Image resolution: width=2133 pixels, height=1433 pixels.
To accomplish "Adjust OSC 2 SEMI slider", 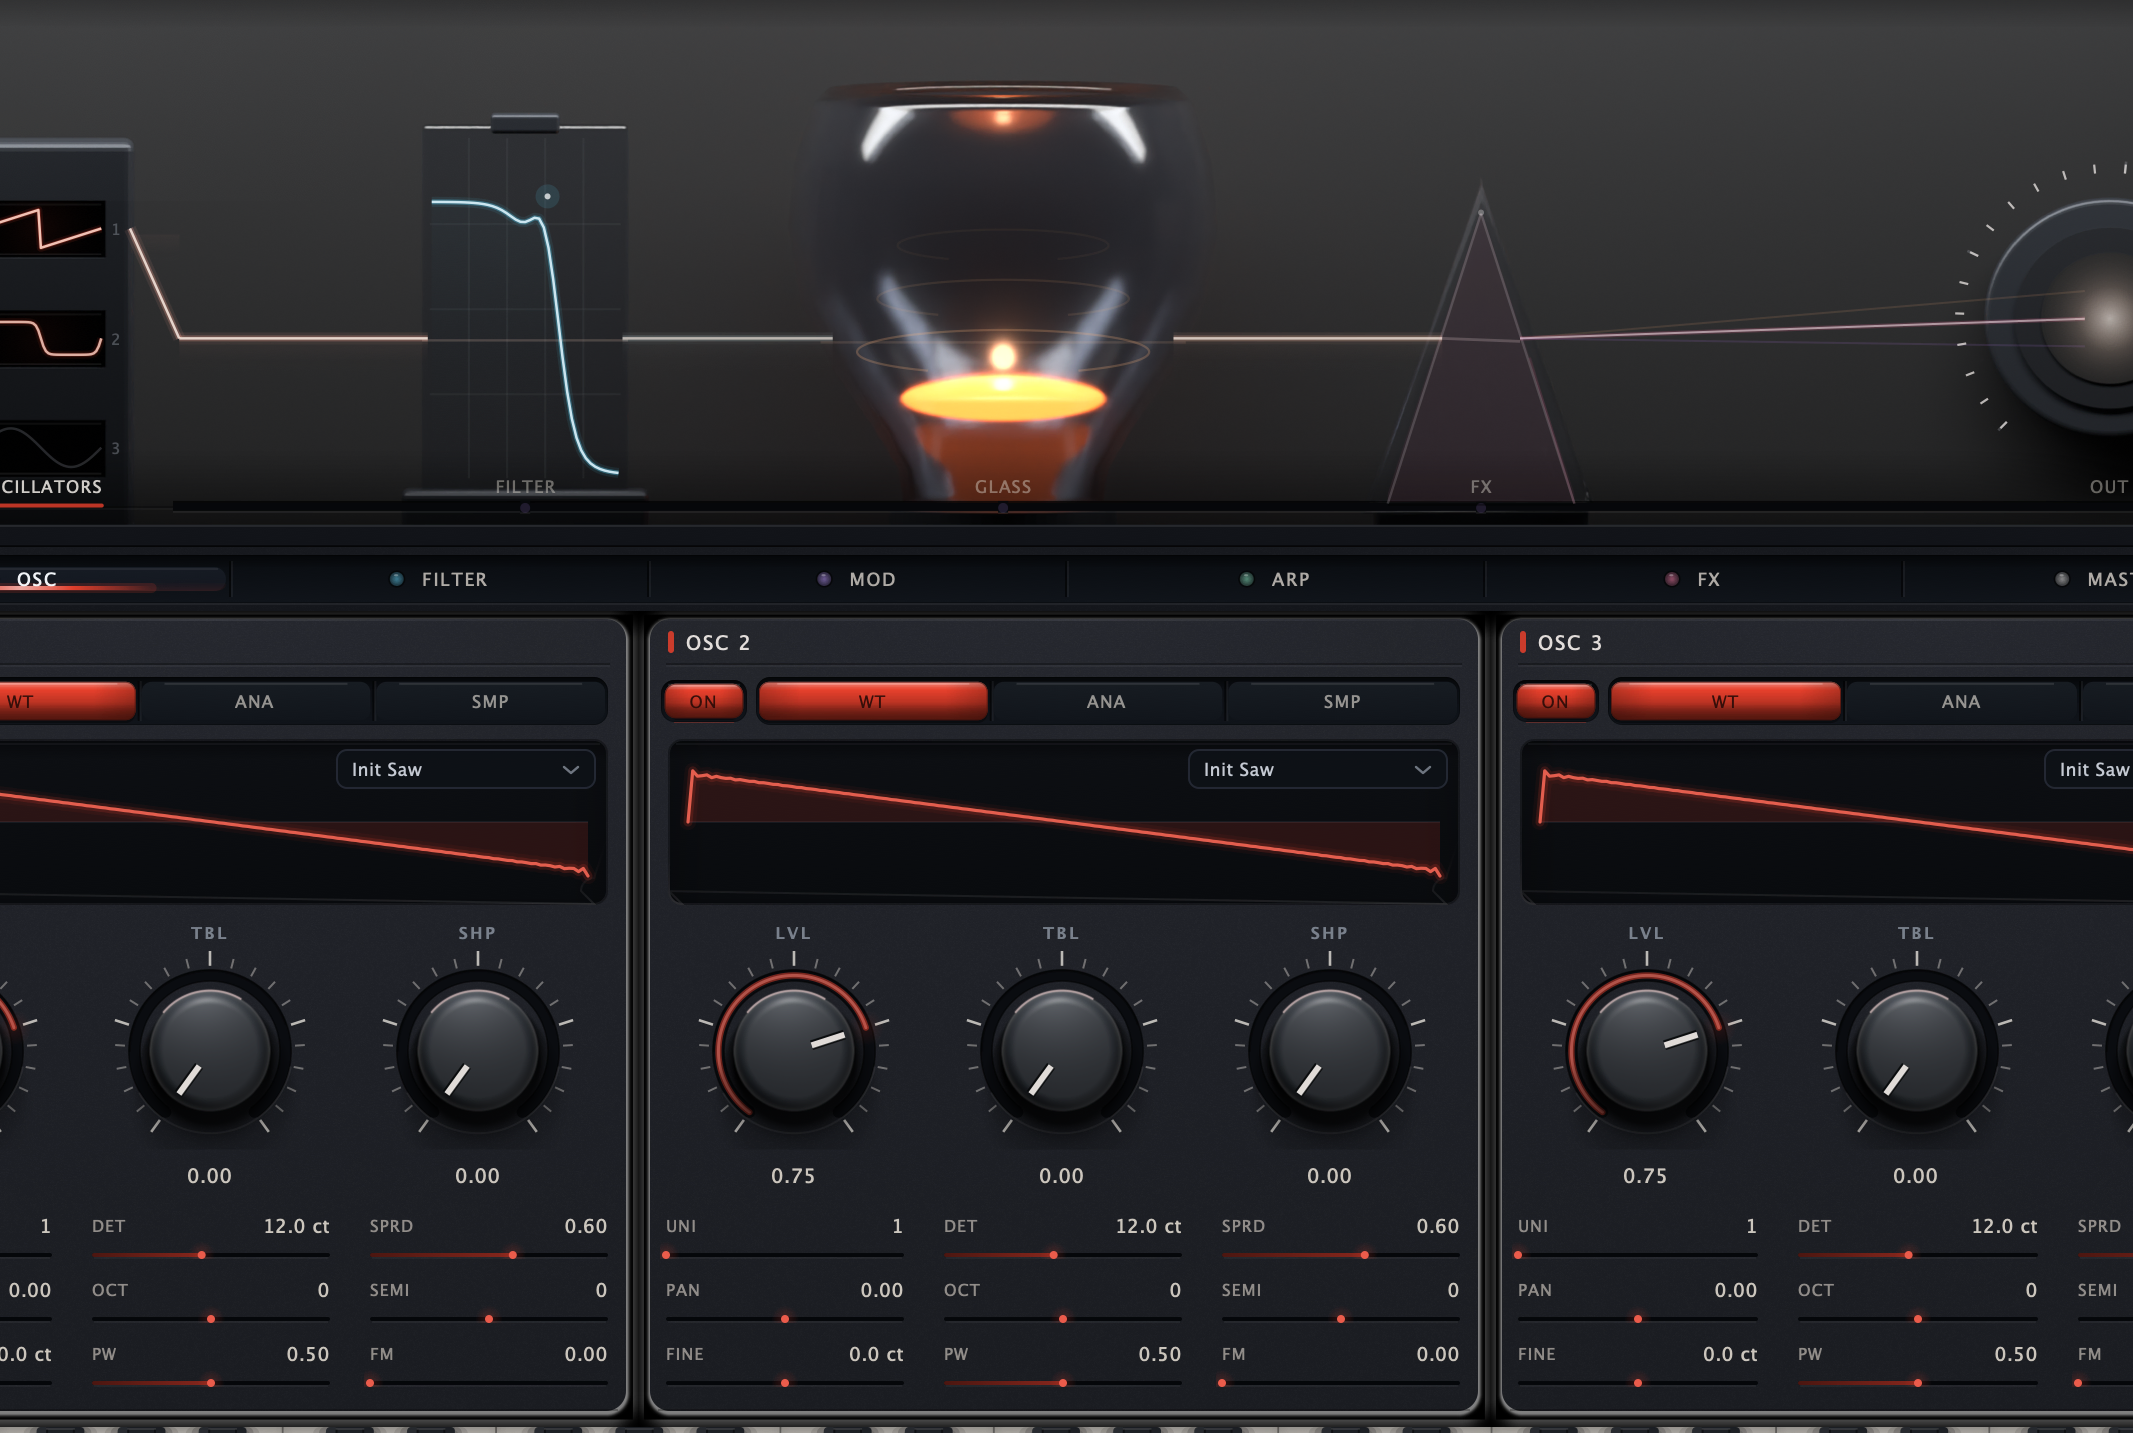I will (1340, 1318).
